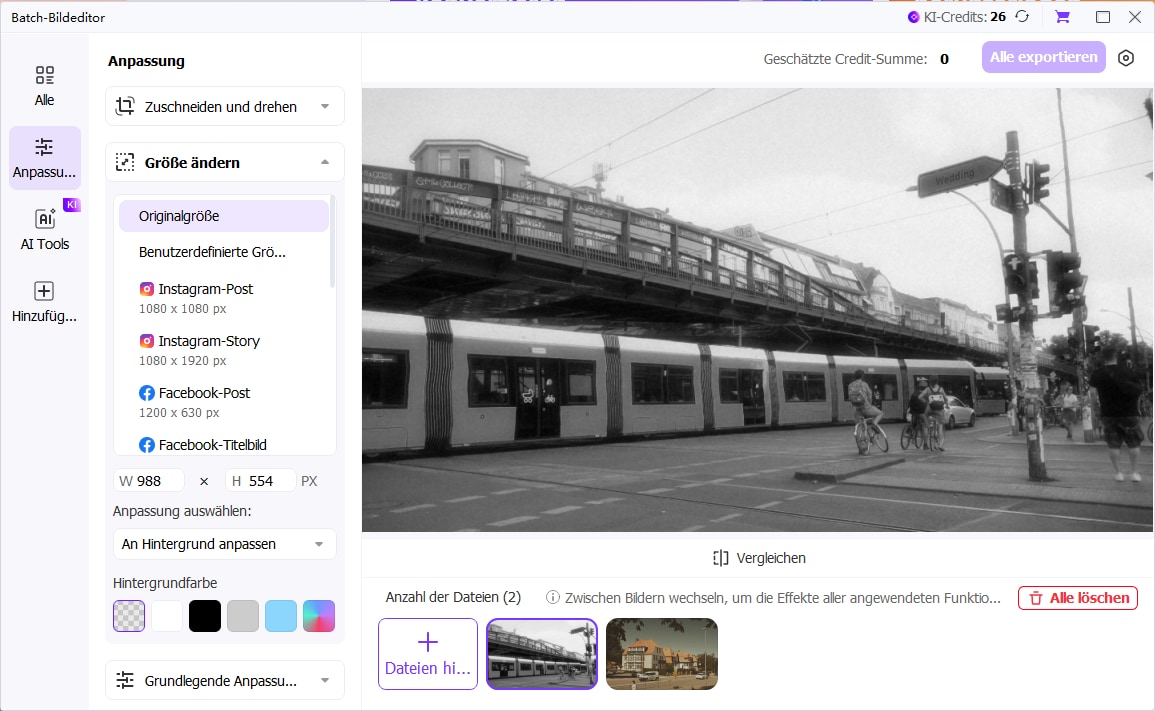Click the Instagram icon on Instagram-Story

pyautogui.click(x=147, y=341)
